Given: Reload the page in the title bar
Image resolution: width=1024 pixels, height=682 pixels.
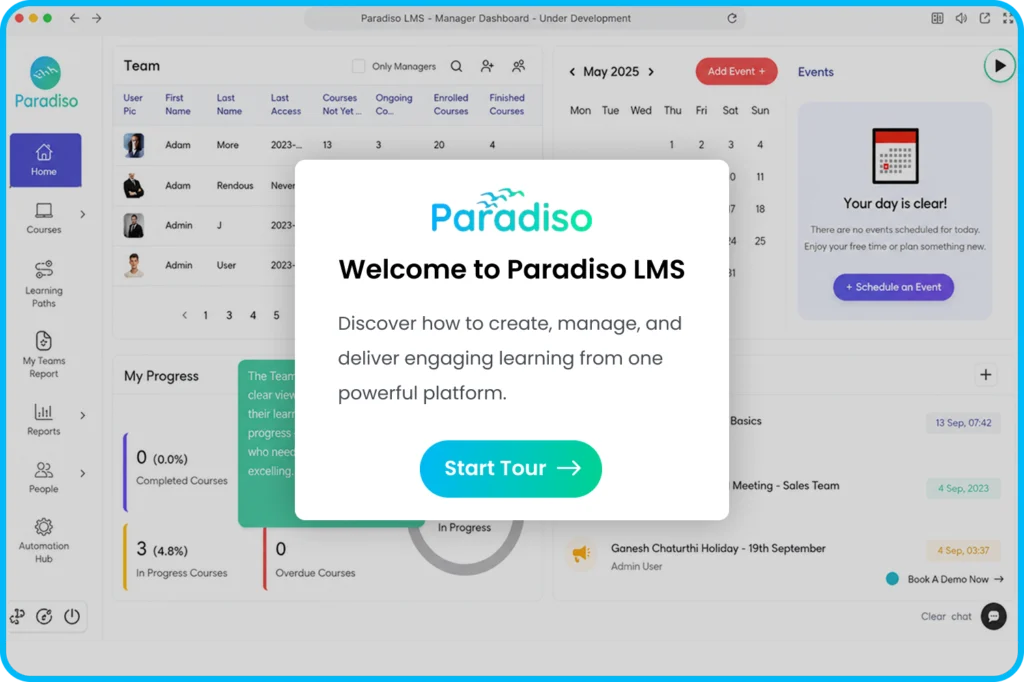Looking at the screenshot, I should click(x=732, y=18).
